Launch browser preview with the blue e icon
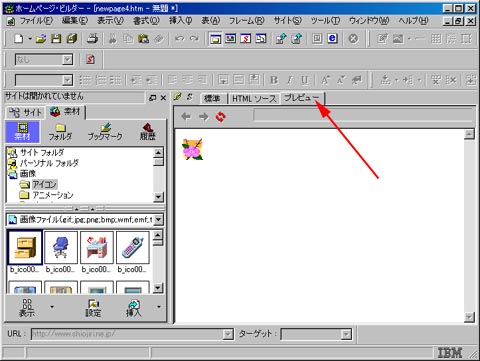Image resolution: width=480 pixels, height=361 pixels. coord(332,38)
